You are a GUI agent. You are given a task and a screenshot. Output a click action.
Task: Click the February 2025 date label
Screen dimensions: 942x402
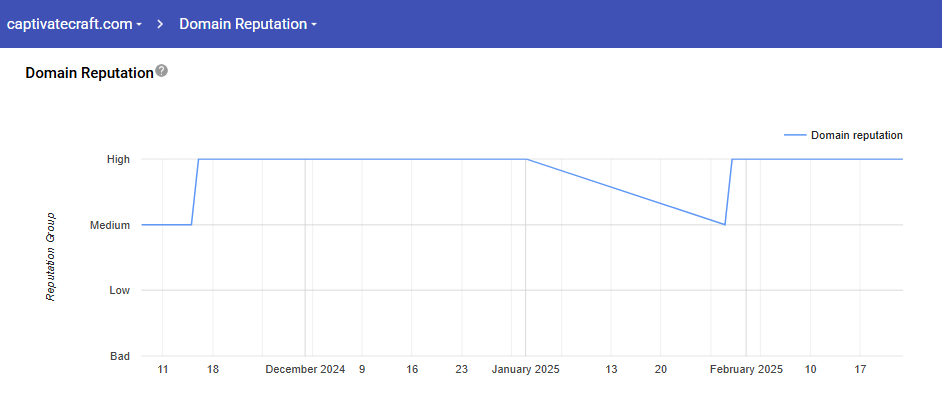pos(746,369)
